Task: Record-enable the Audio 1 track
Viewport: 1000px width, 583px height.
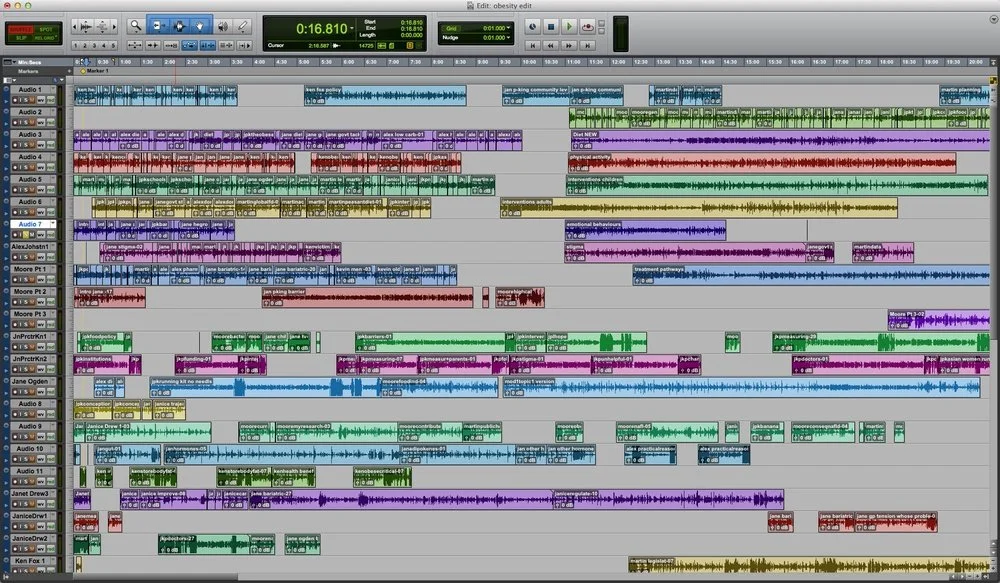Action: [15, 100]
